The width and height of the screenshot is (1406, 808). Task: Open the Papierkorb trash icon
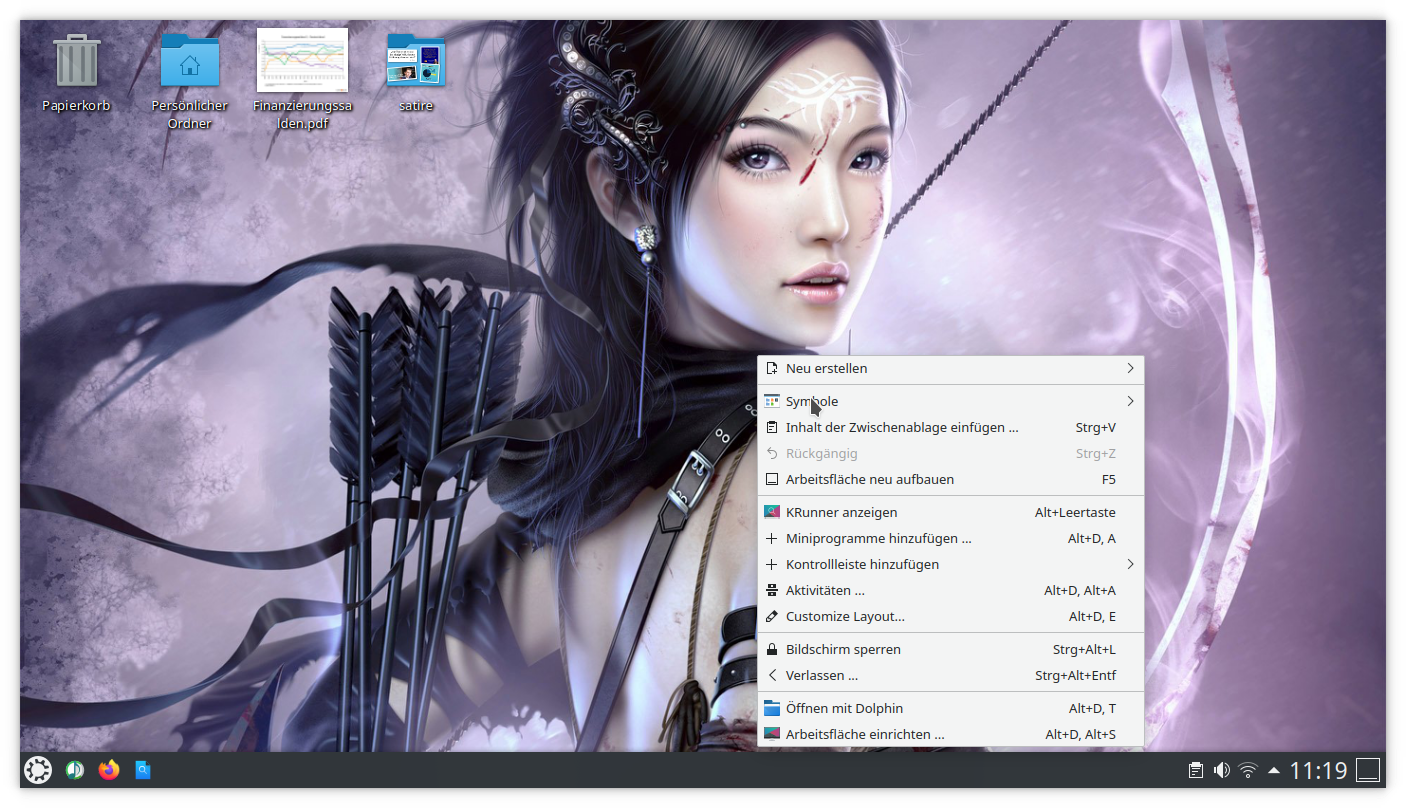(77, 60)
